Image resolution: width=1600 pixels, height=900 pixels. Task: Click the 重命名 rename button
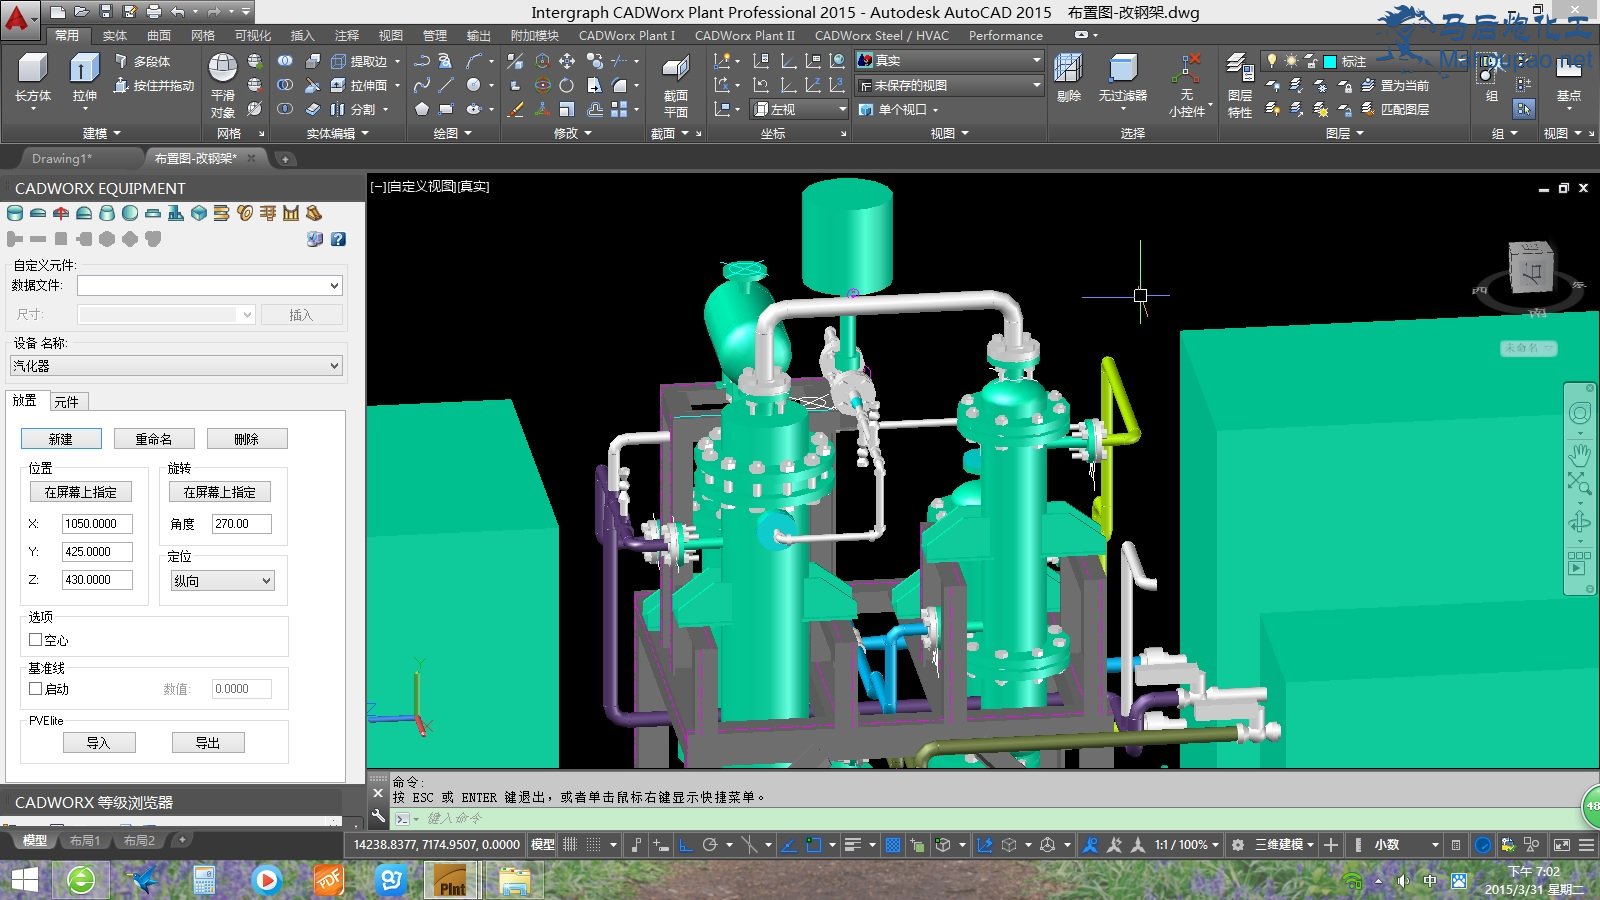[153, 439]
